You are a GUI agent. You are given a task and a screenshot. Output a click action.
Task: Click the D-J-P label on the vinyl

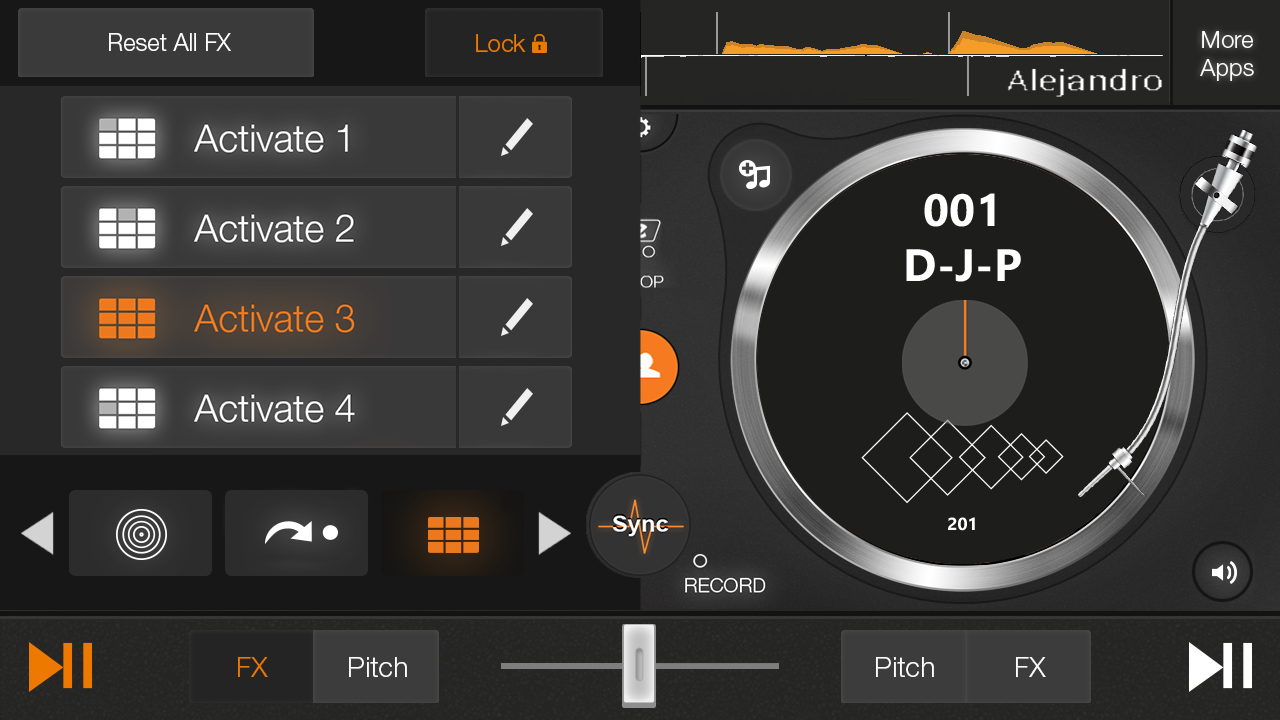pos(963,266)
